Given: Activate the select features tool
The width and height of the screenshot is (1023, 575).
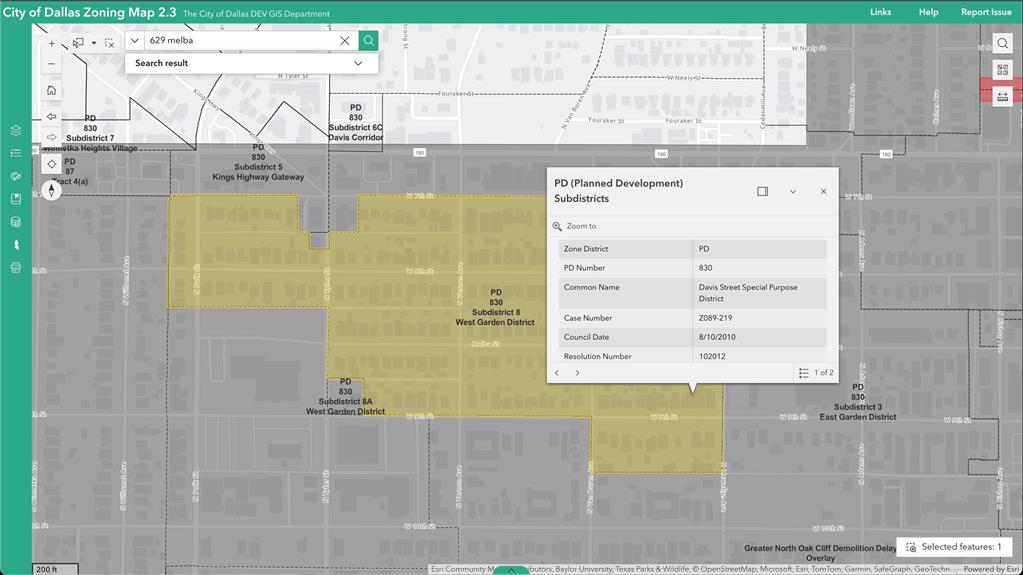Looking at the screenshot, I should (x=78, y=43).
